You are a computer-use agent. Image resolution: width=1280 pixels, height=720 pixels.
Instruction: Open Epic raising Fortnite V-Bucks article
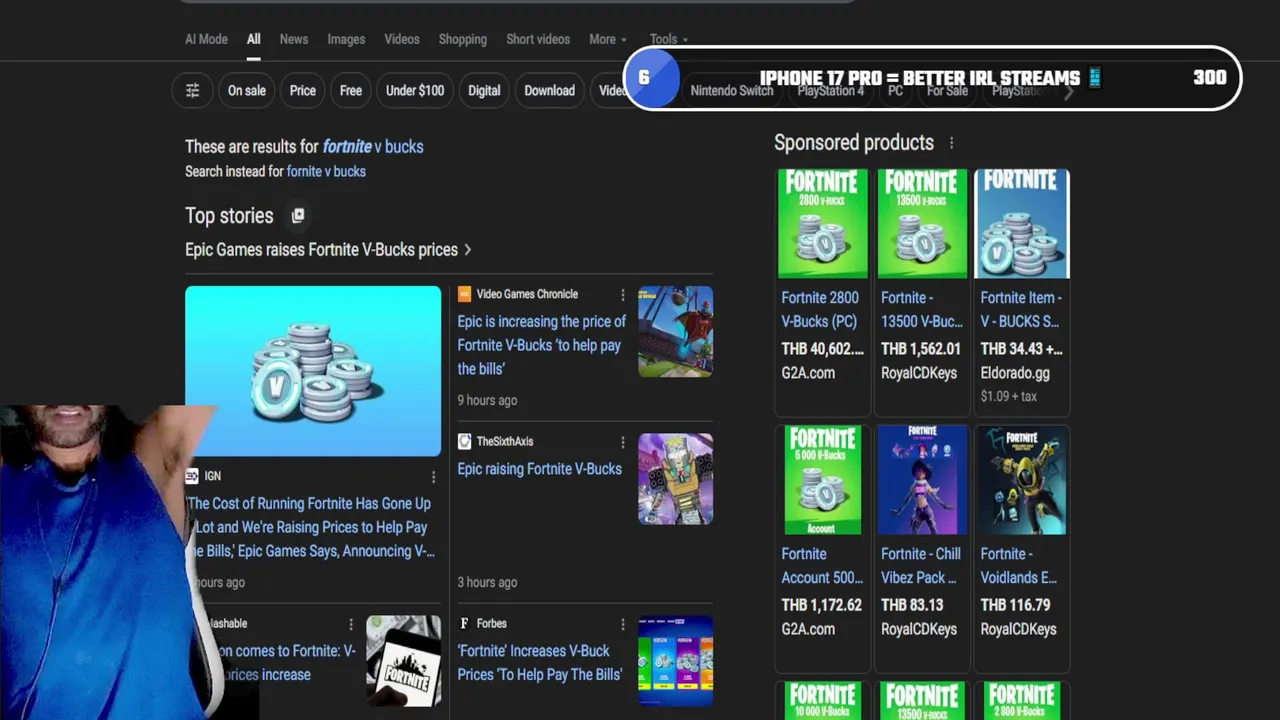click(539, 469)
